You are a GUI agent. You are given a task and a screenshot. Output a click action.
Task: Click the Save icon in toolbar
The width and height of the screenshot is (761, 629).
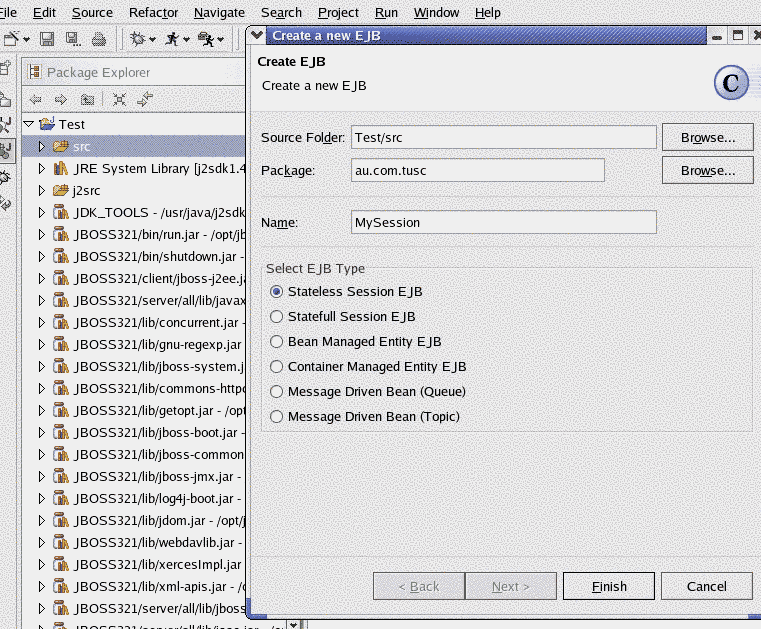pos(47,39)
